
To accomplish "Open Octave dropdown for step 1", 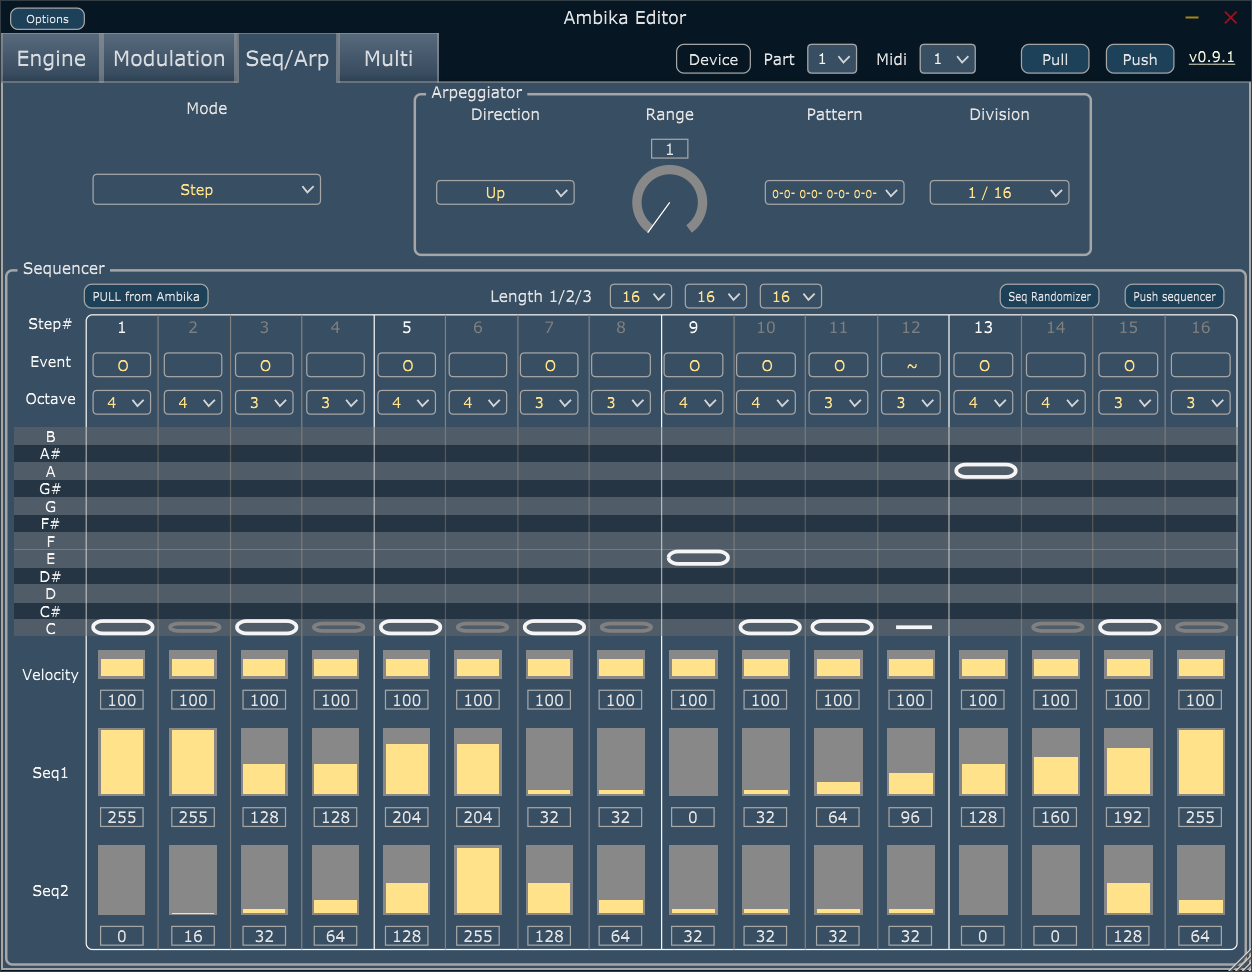I will [122, 402].
